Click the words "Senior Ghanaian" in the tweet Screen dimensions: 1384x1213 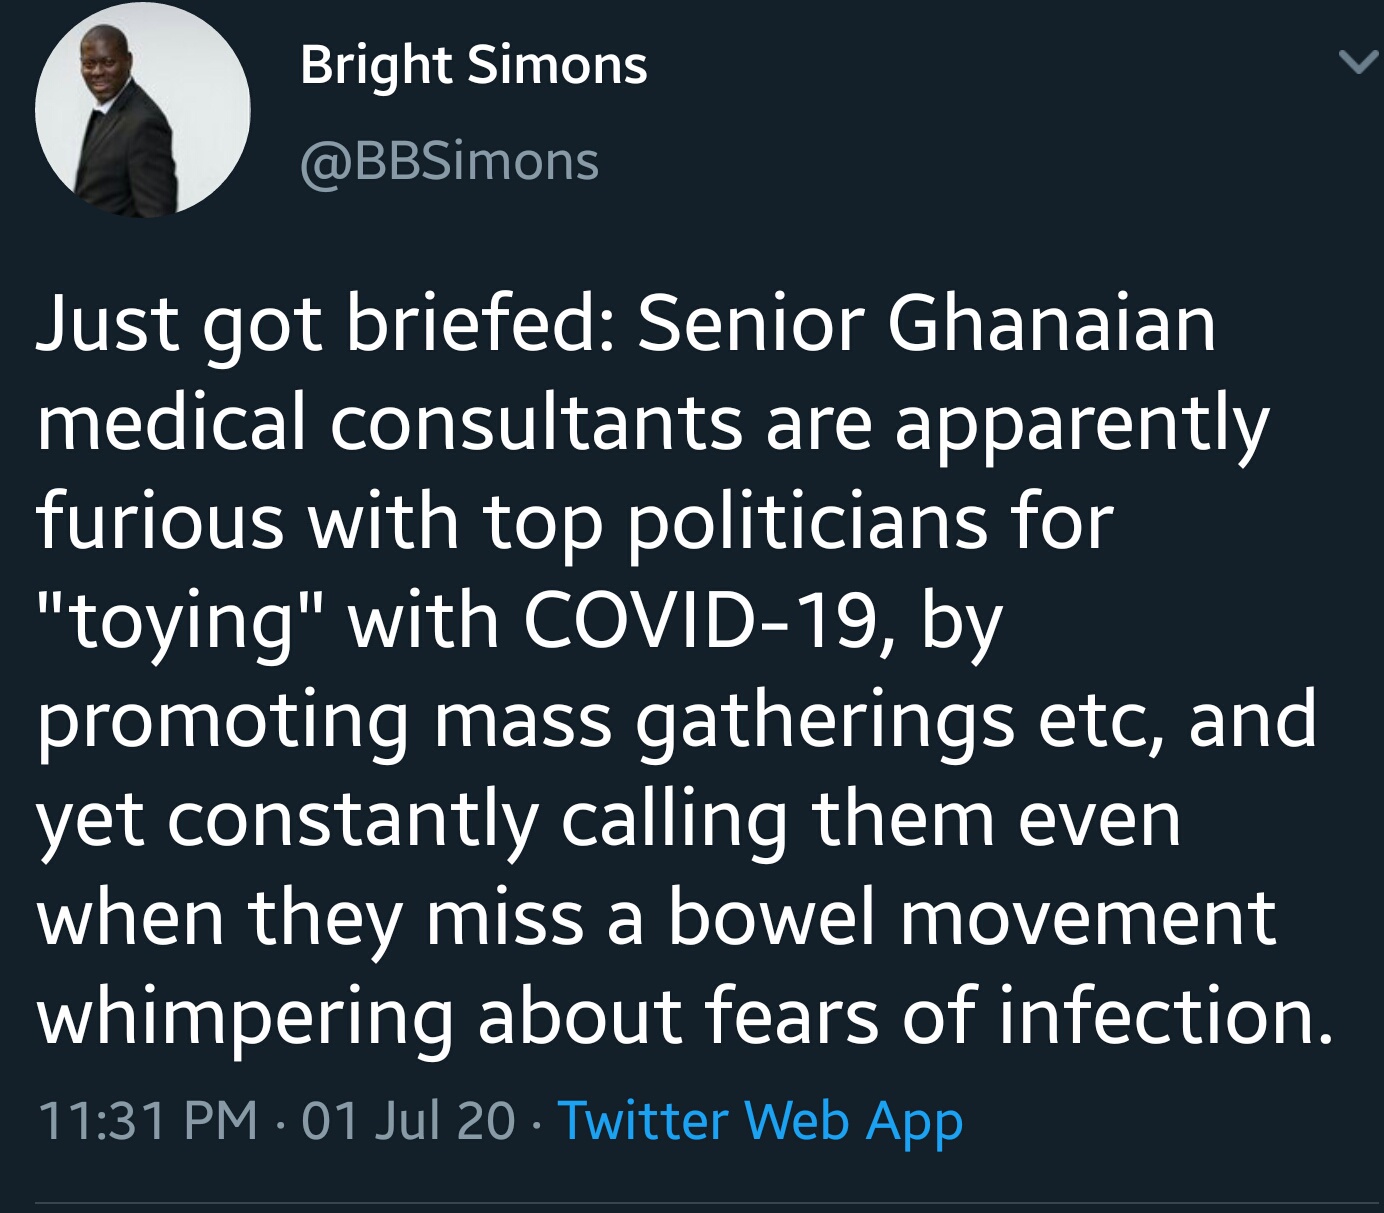[x=925, y=325]
